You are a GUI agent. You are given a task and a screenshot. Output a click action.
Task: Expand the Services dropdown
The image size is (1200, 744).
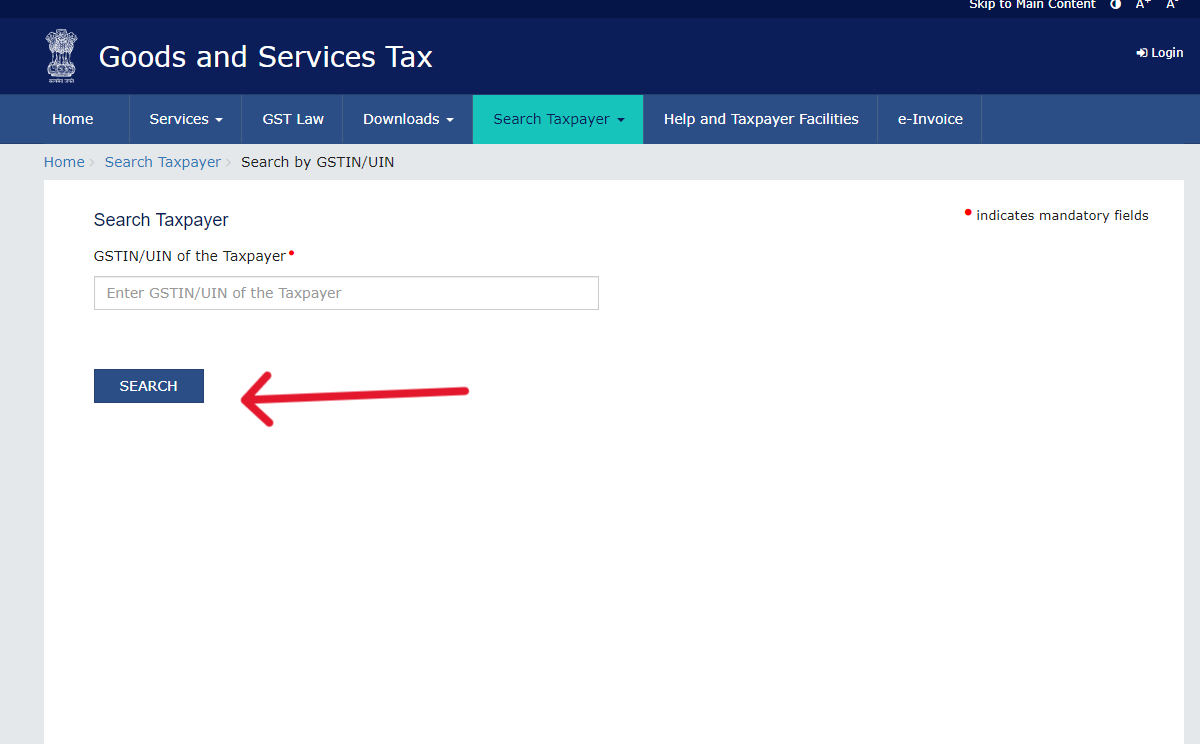[185, 119]
